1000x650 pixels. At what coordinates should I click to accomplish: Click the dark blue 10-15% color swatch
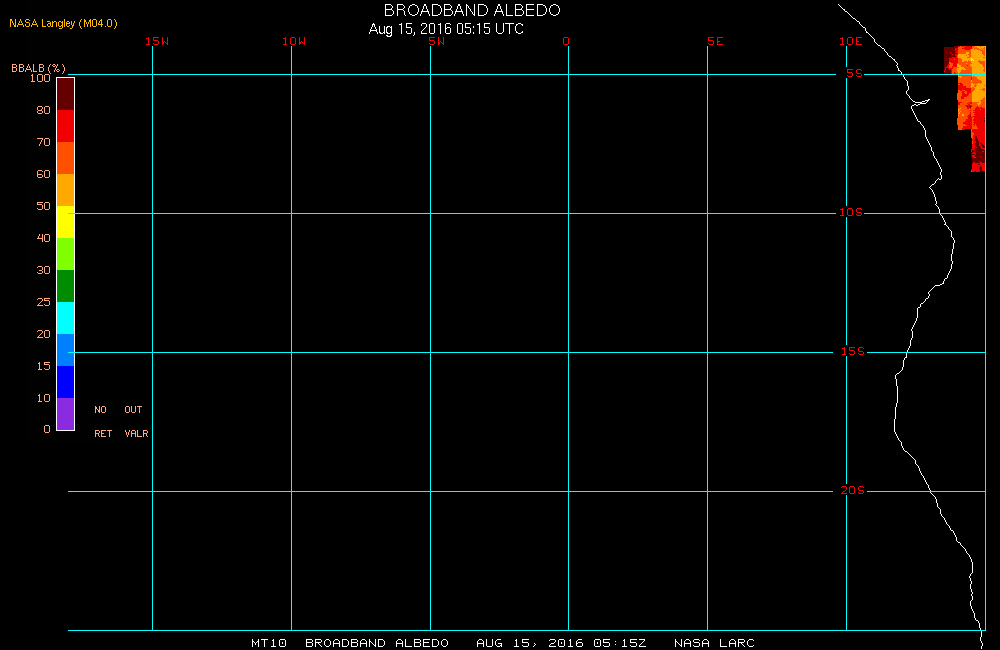(66, 381)
